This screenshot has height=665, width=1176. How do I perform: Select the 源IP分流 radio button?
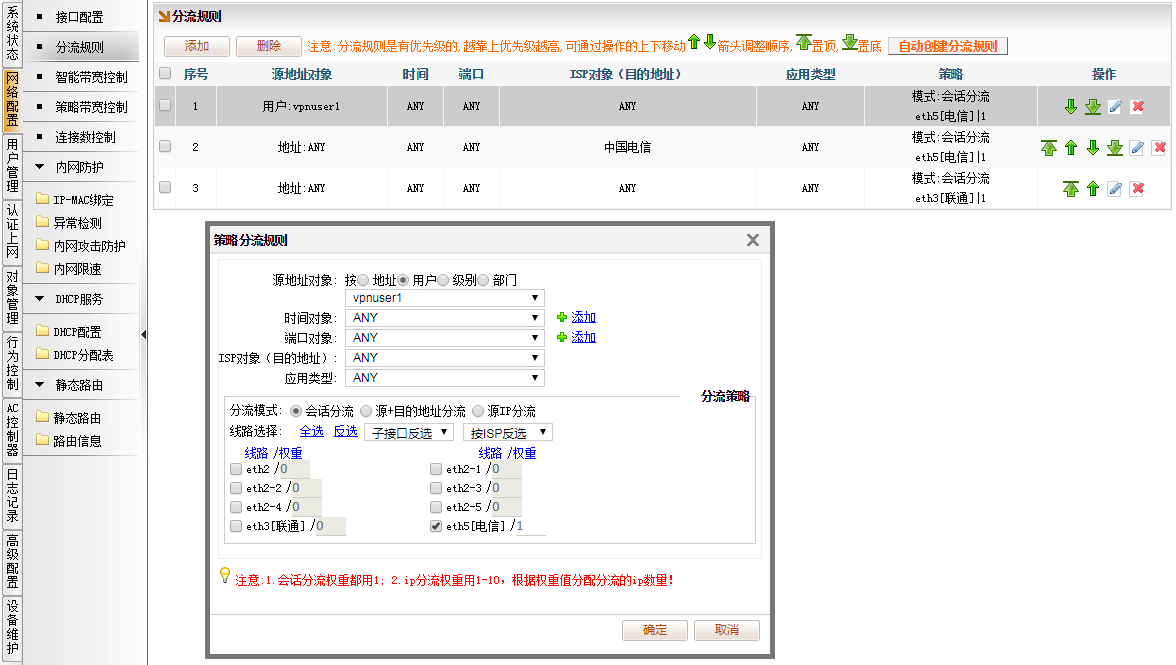pyautogui.click(x=479, y=411)
